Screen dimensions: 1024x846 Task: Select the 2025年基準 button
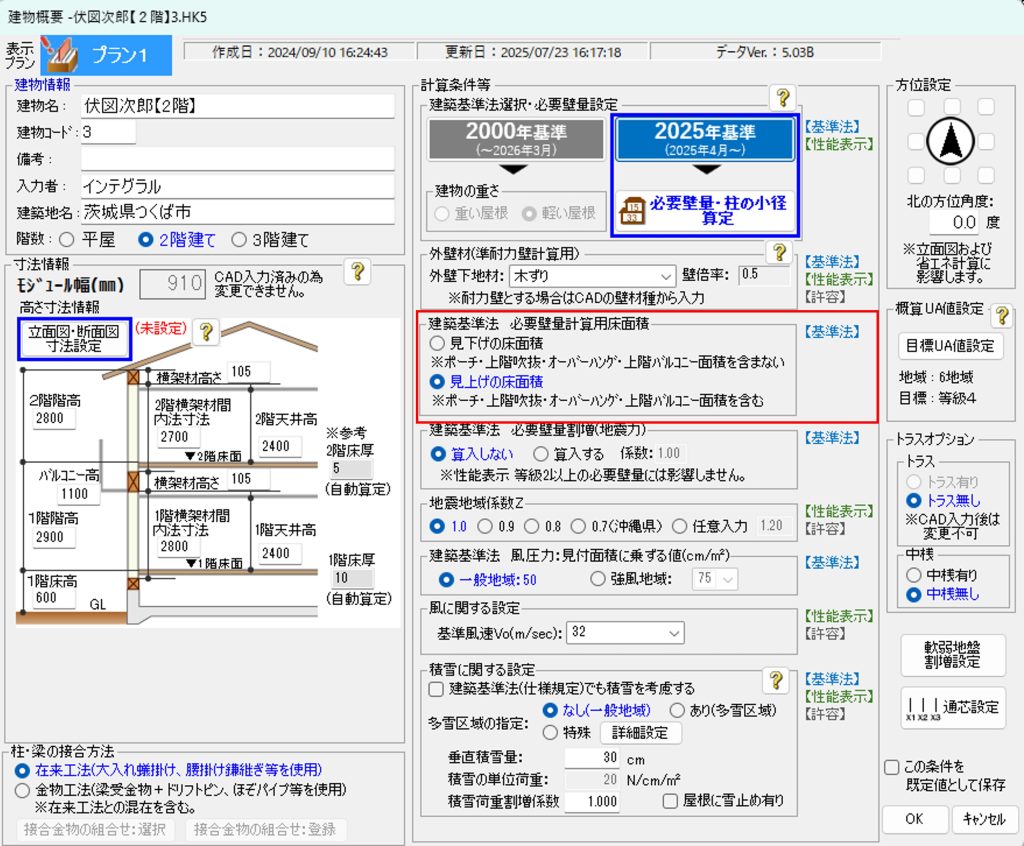pyautogui.click(x=705, y=139)
